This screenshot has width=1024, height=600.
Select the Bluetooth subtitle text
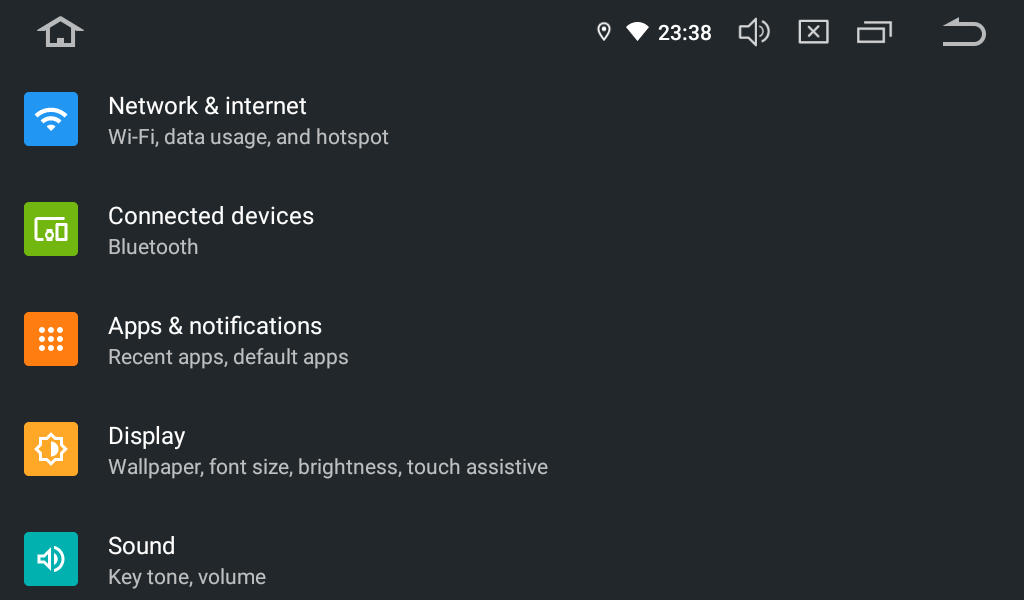tap(153, 247)
